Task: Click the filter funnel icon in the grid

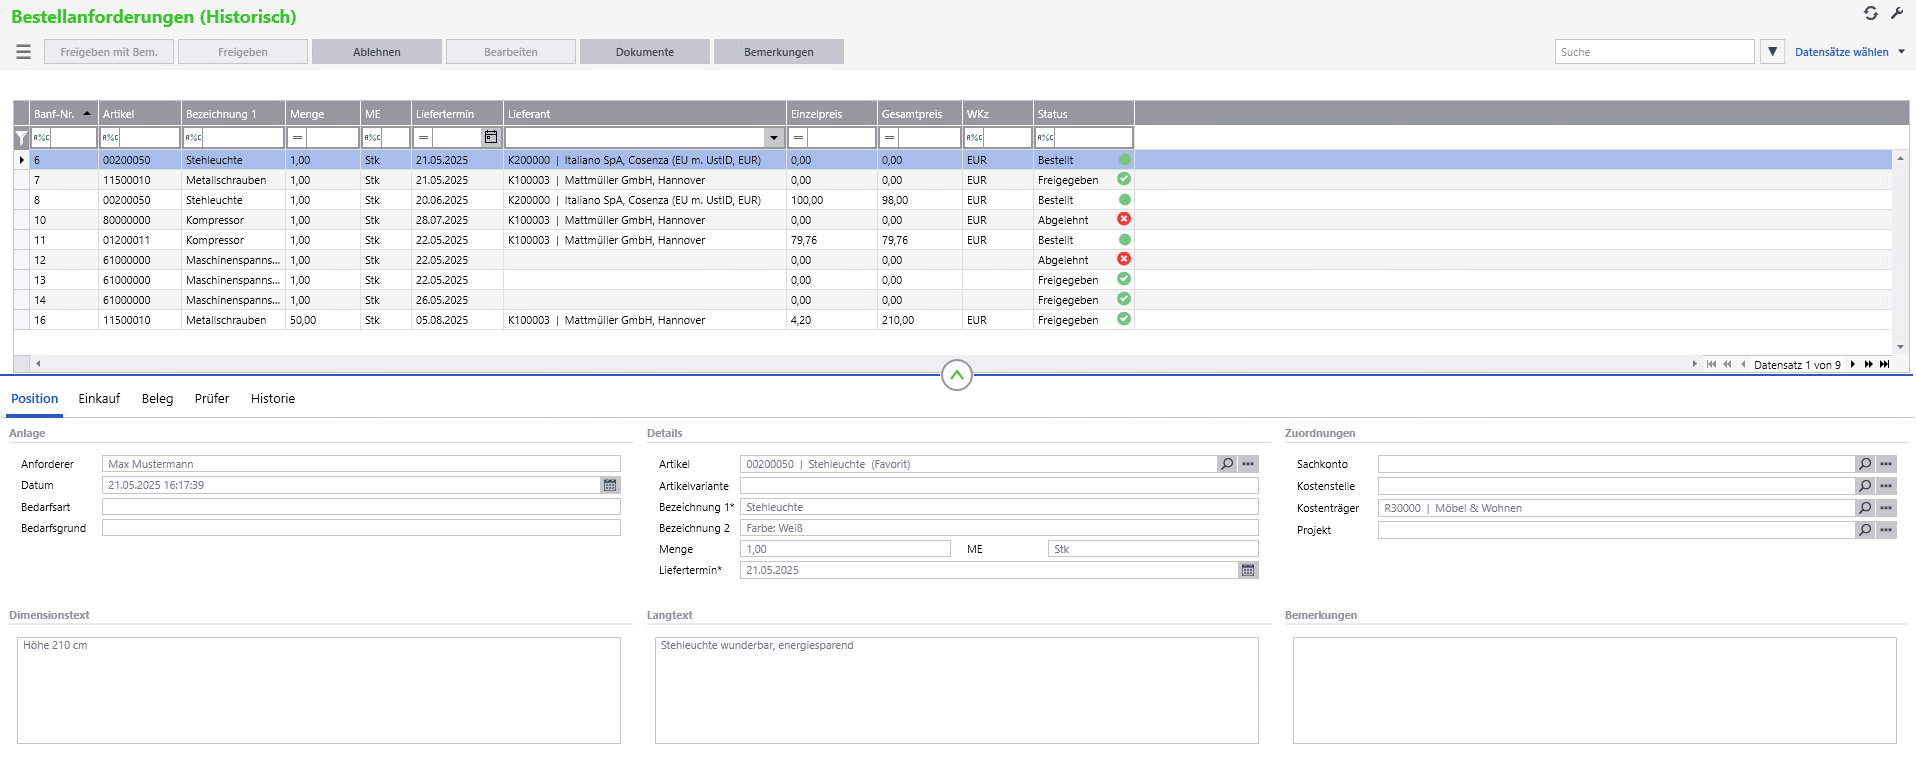Action: point(21,138)
